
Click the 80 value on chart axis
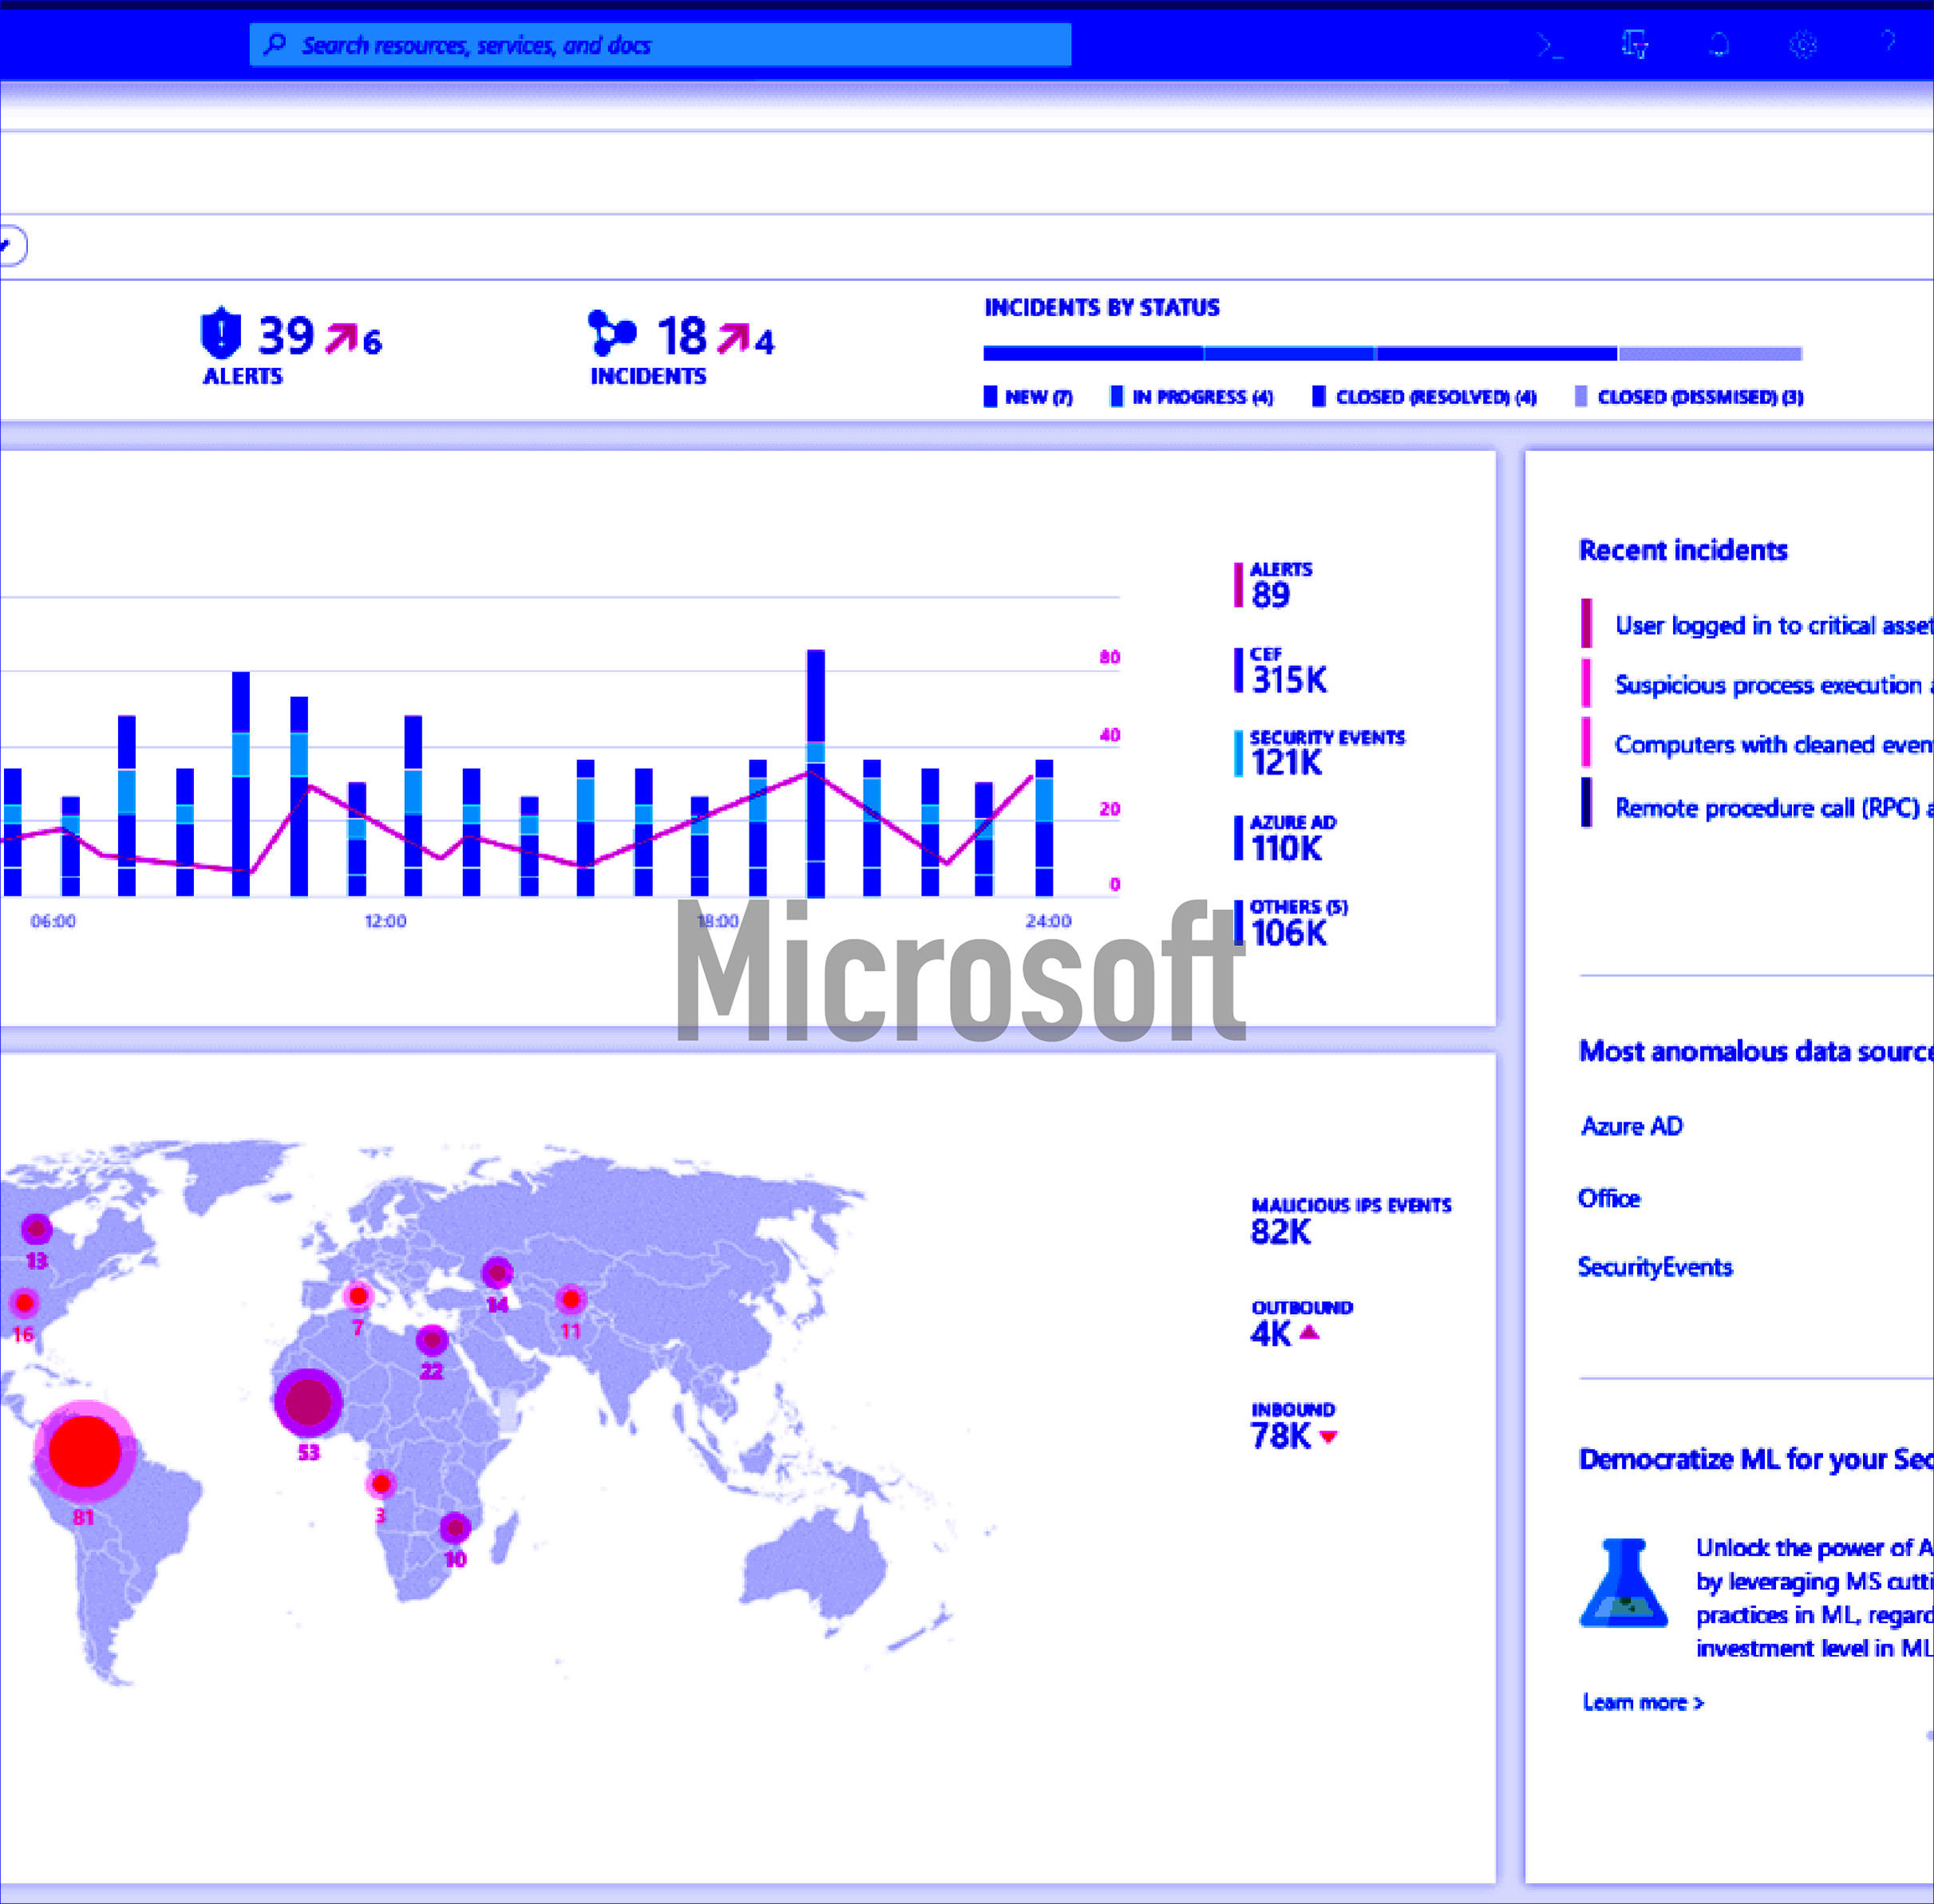click(x=1110, y=657)
